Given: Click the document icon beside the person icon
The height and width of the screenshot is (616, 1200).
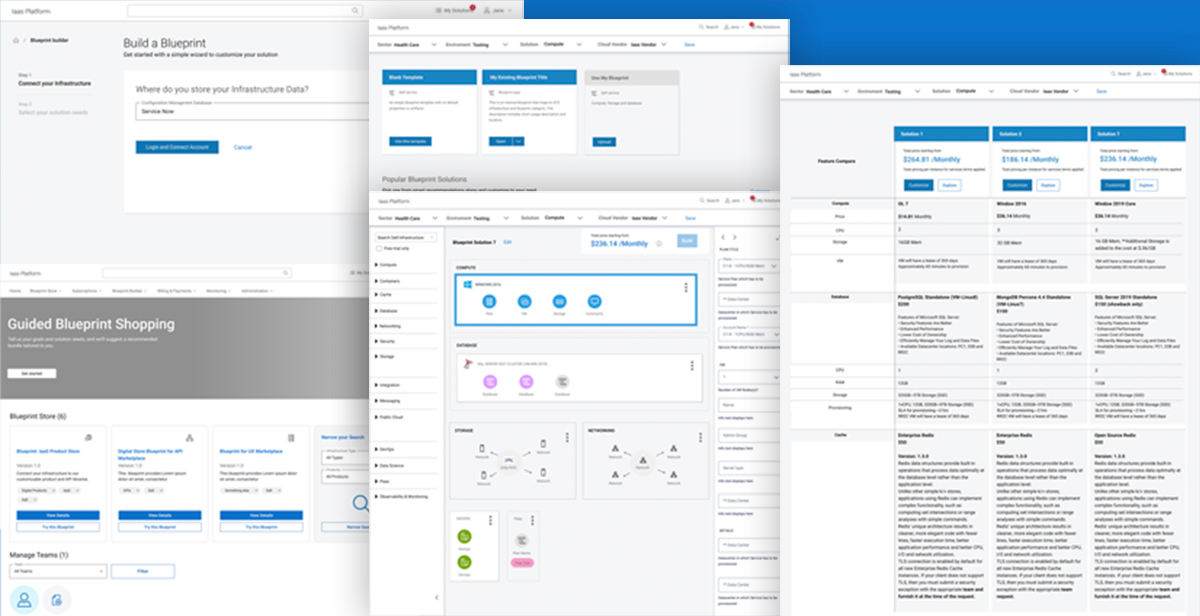Looking at the screenshot, I should point(58,598).
